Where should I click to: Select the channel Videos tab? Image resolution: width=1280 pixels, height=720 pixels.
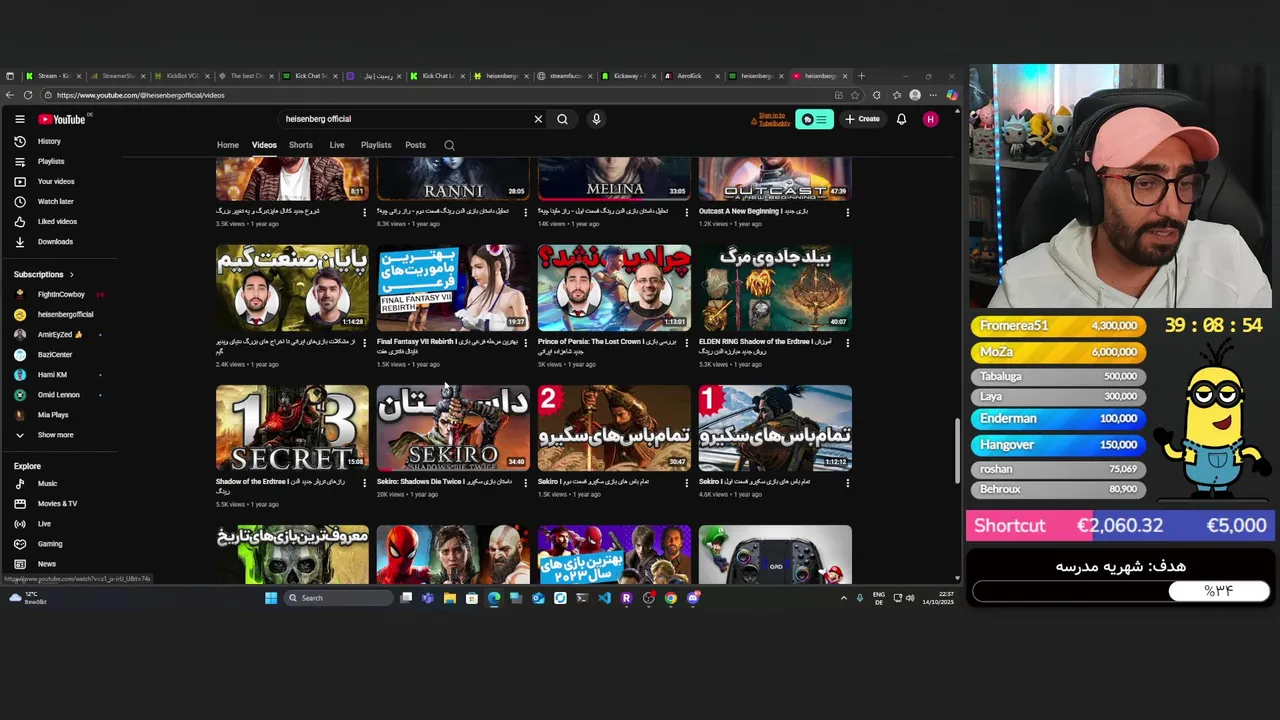click(x=264, y=145)
